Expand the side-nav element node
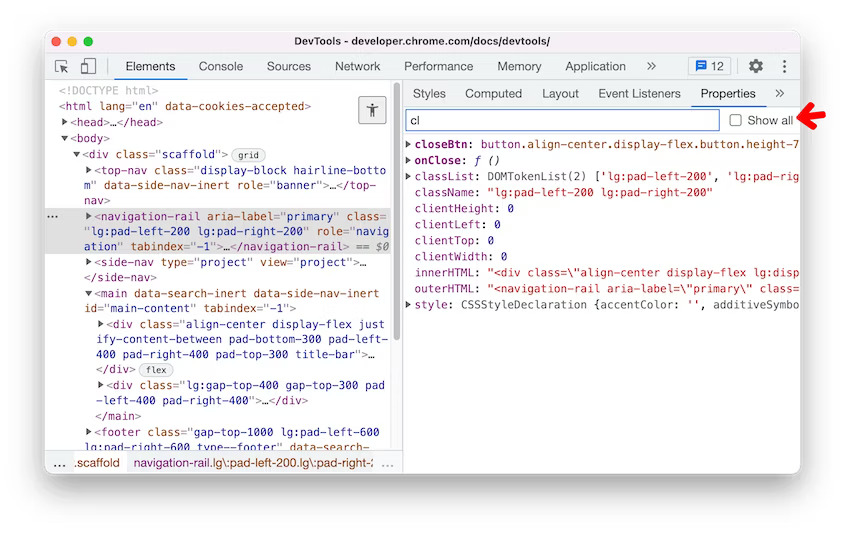Screen dimensions: 845x533 [88, 262]
